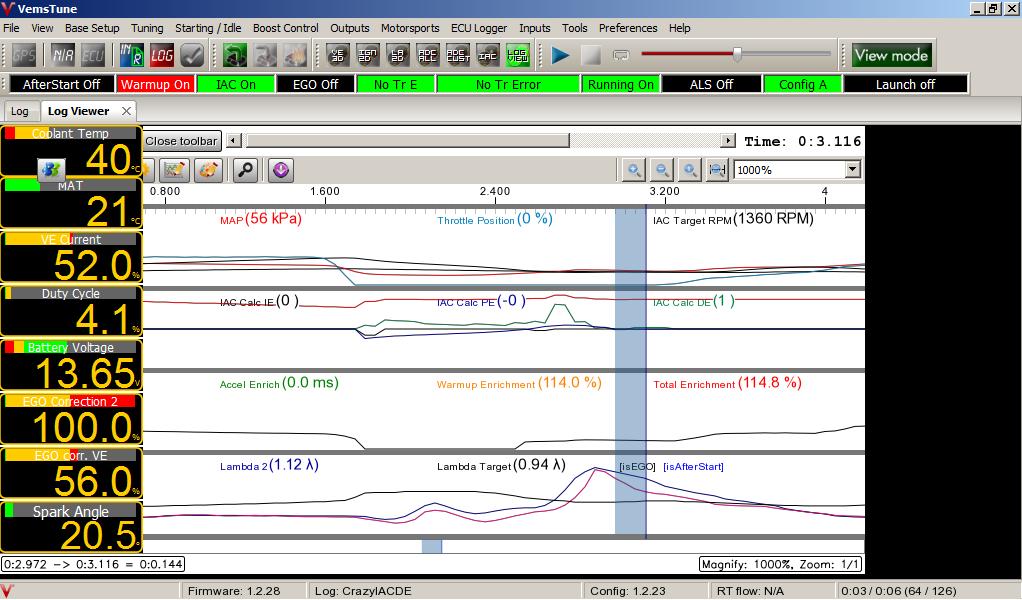The width and height of the screenshot is (1022, 600).
Task: Click the GPS toolbar icon
Action: coord(24,56)
